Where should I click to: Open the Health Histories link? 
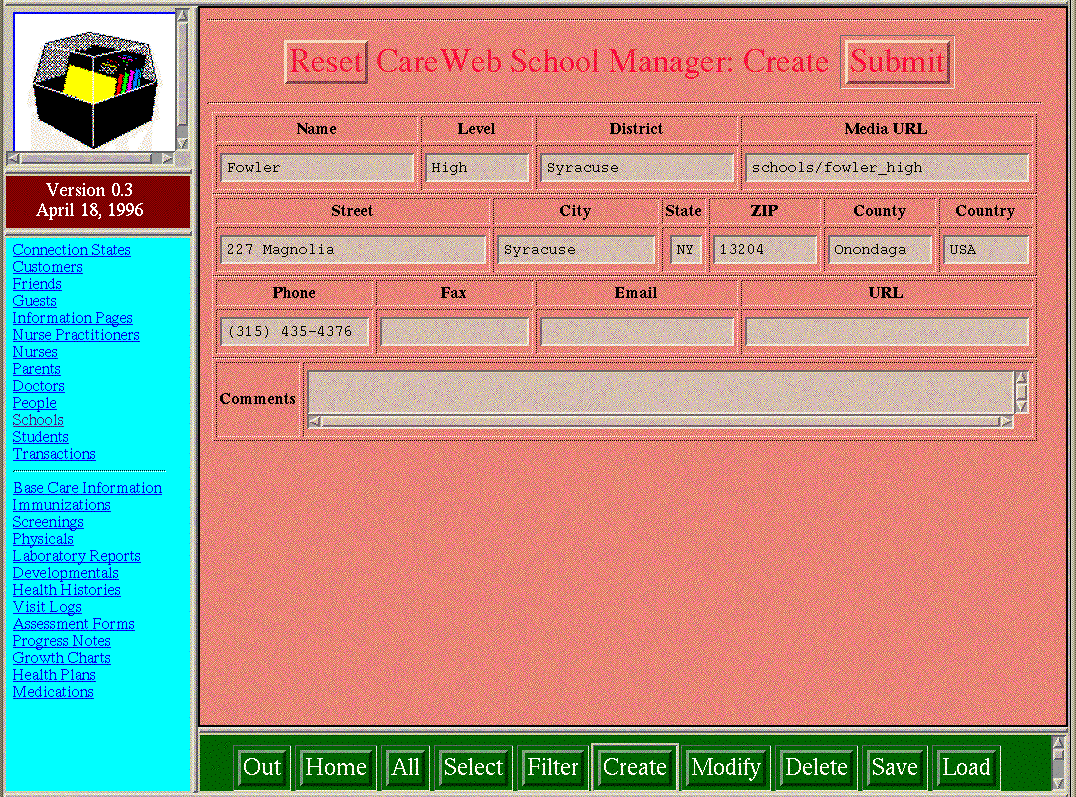pos(67,590)
